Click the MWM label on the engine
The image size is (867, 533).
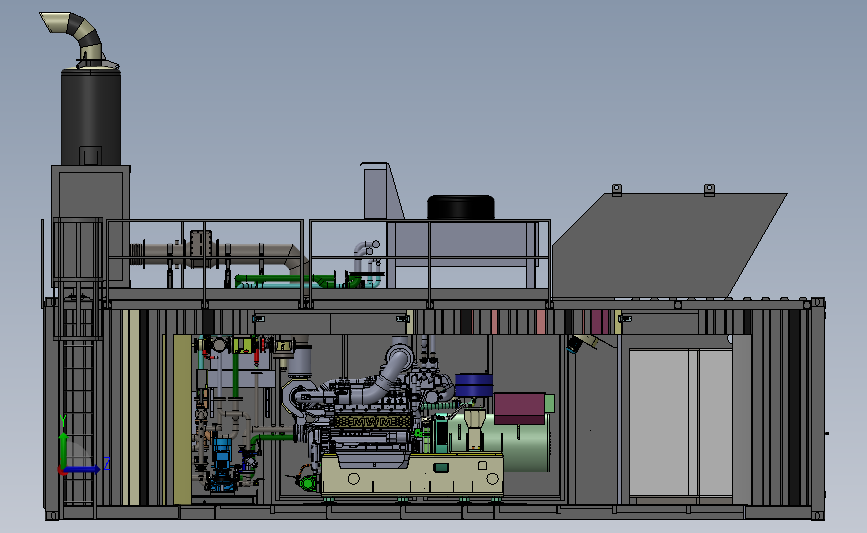[x=374, y=422]
